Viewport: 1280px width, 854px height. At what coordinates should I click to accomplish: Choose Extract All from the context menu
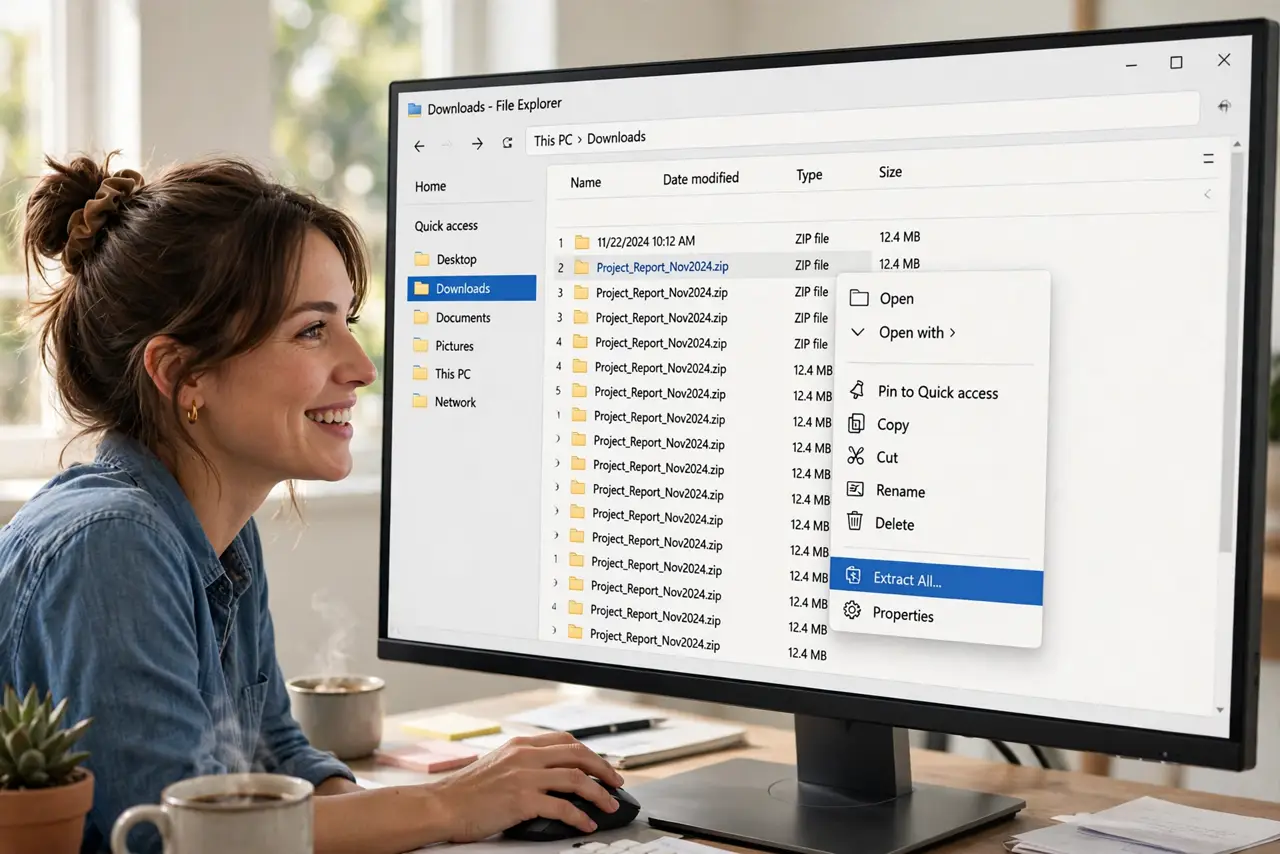[936, 581]
